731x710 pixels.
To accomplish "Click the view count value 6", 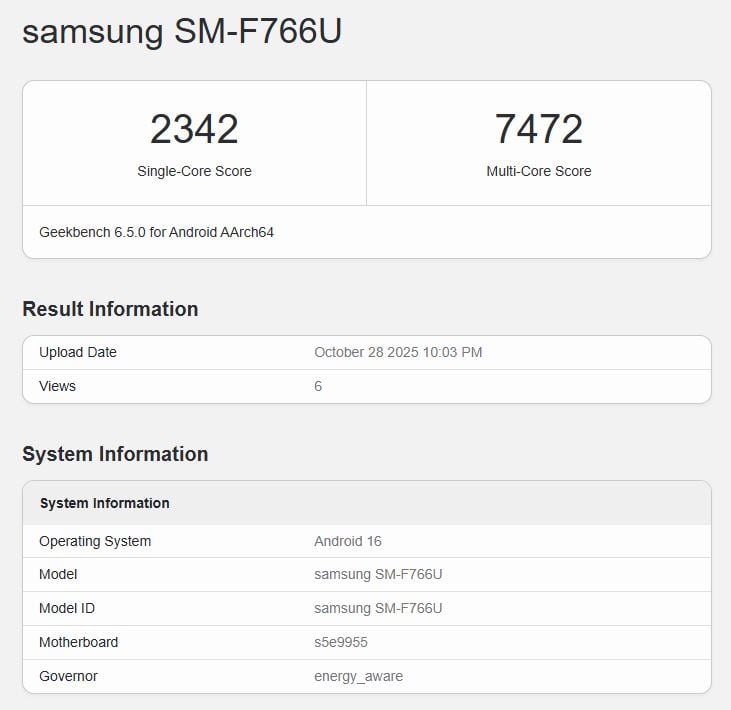I will tap(318, 386).
